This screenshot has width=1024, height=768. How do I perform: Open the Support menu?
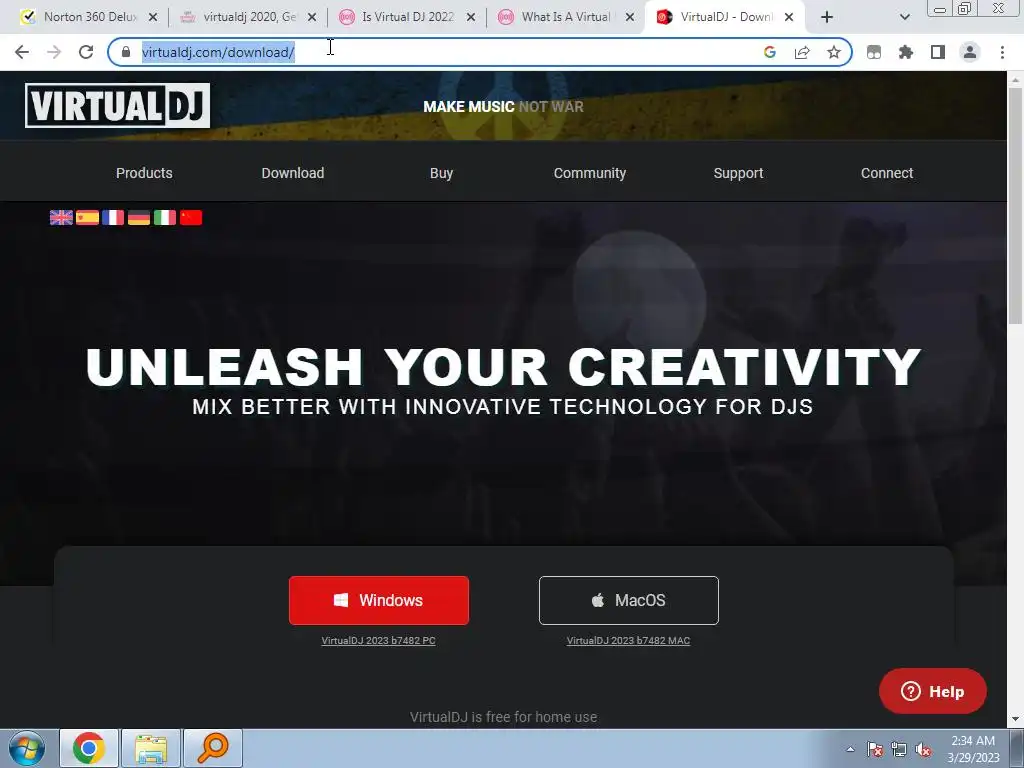(738, 173)
